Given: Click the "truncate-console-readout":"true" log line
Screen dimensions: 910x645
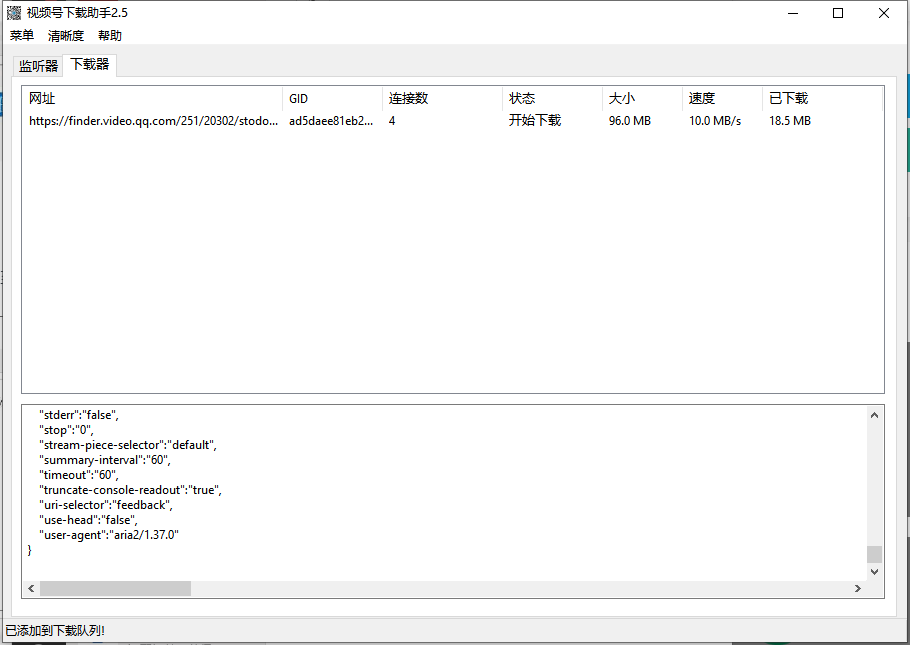Looking at the screenshot, I should click(131, 490).
